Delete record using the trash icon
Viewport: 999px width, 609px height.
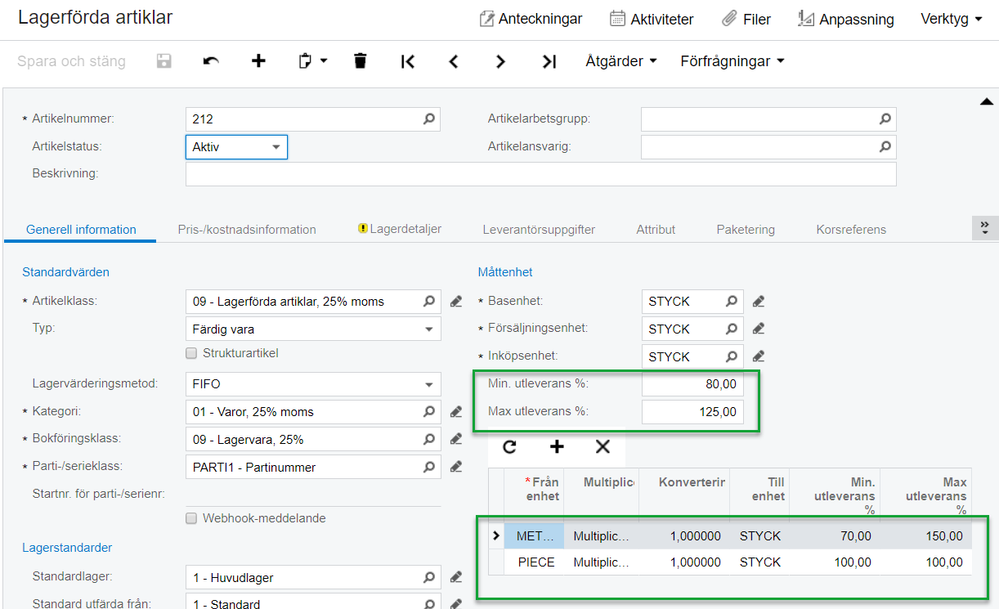pyautogui.click(x=360, y=61)
